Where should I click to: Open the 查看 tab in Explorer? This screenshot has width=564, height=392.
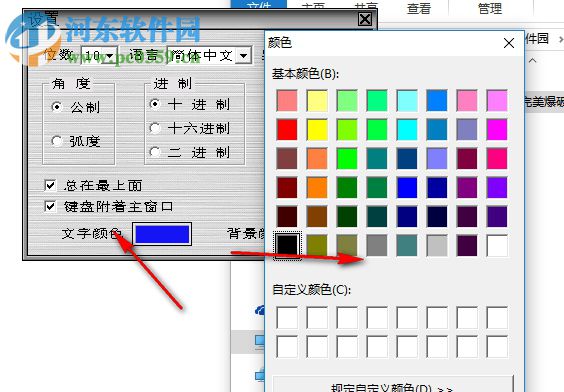click(419, 8)
